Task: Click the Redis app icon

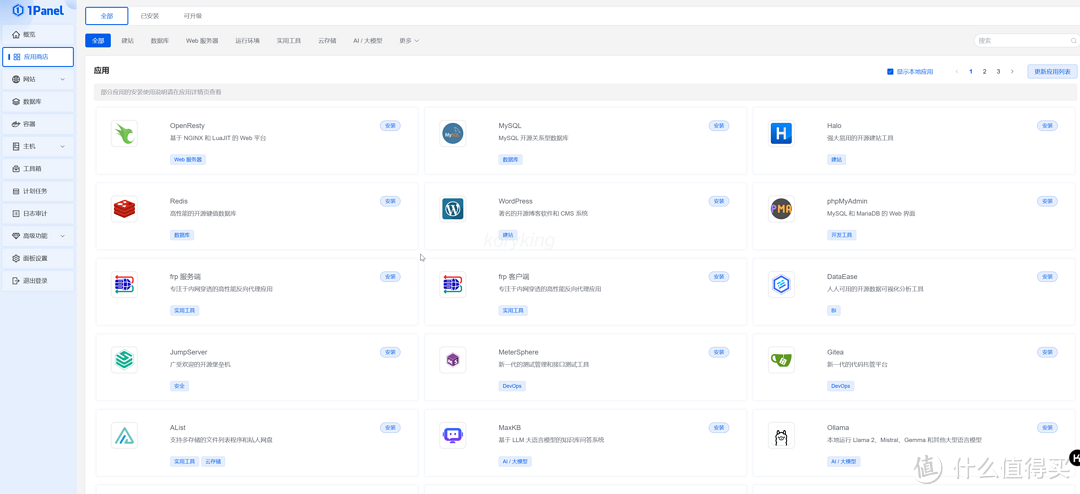Action: 124,209
